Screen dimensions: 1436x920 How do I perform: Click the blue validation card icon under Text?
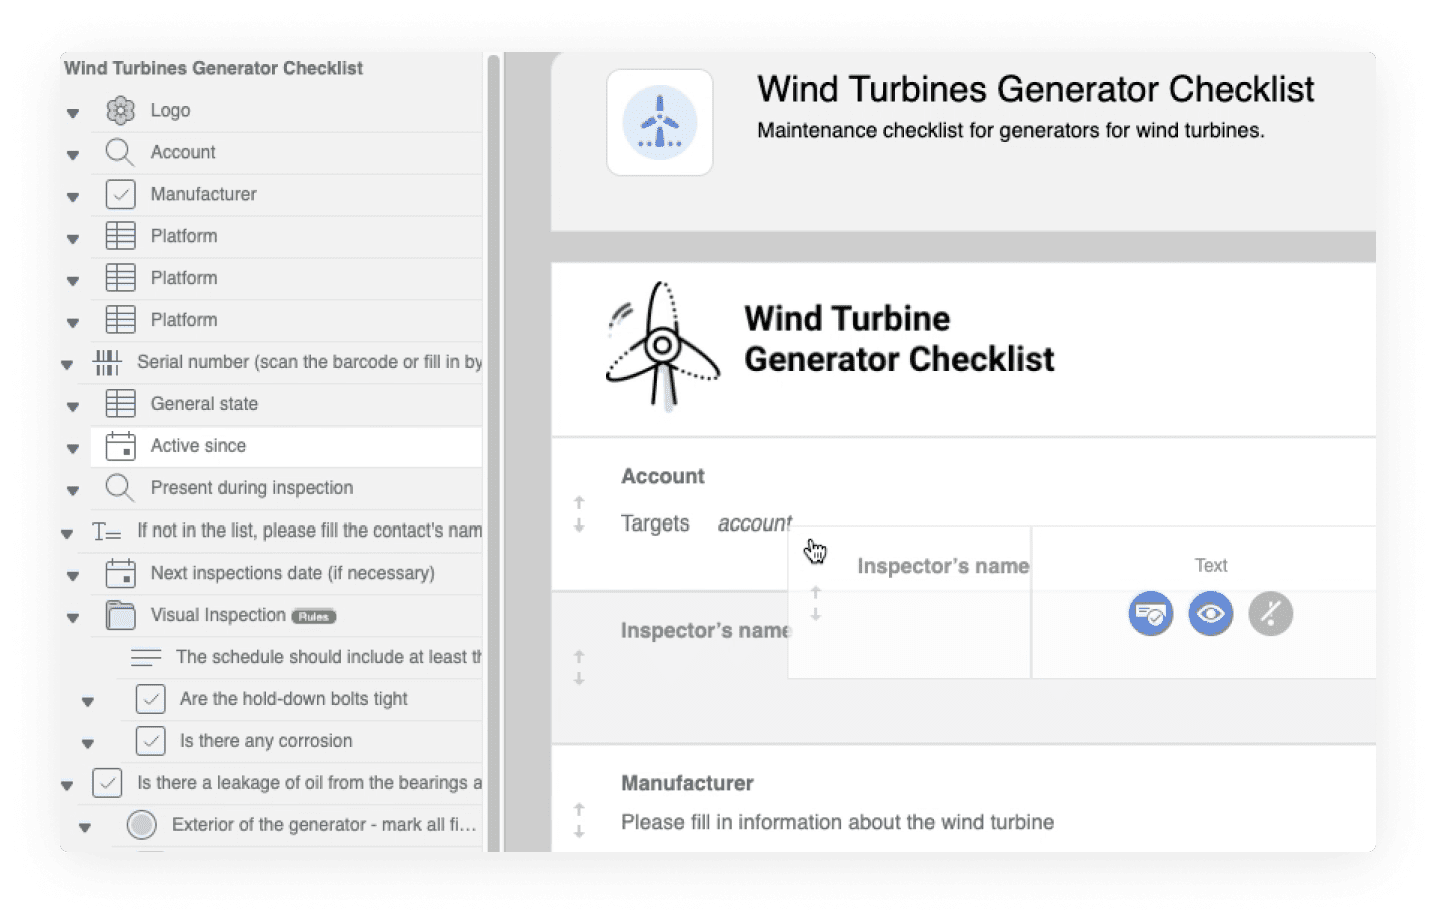(1151, 614)
